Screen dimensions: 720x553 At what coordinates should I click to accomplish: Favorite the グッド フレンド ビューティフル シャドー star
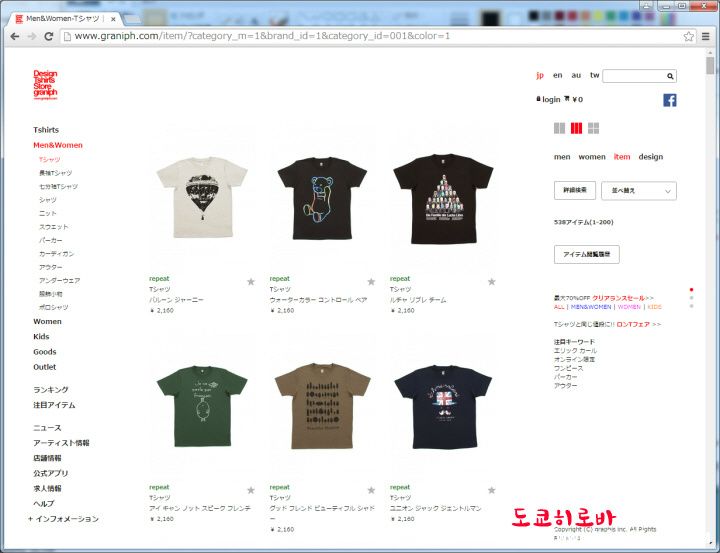coord(371,490)
